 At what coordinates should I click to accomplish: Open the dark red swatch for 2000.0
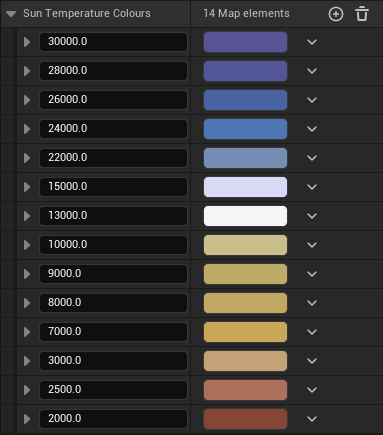click(x=245, y=419)
